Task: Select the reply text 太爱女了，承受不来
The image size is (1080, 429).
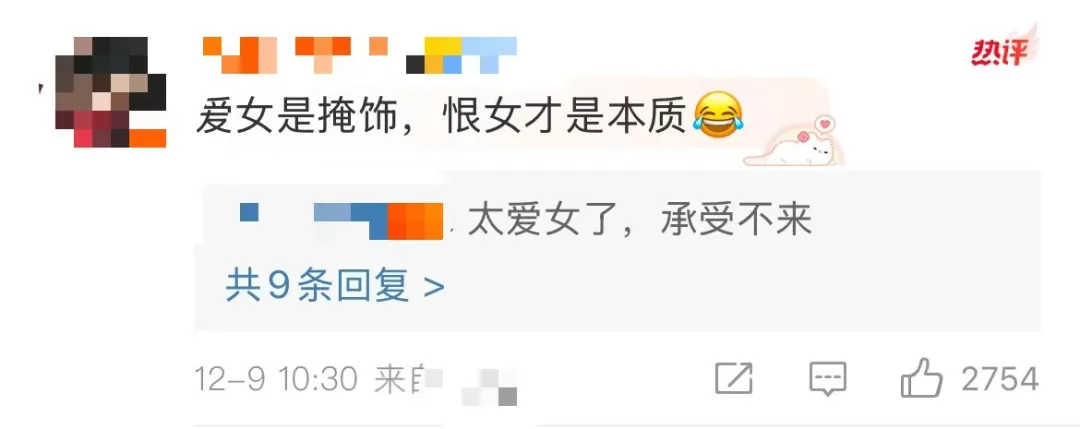Action: (x=640, y=222)
